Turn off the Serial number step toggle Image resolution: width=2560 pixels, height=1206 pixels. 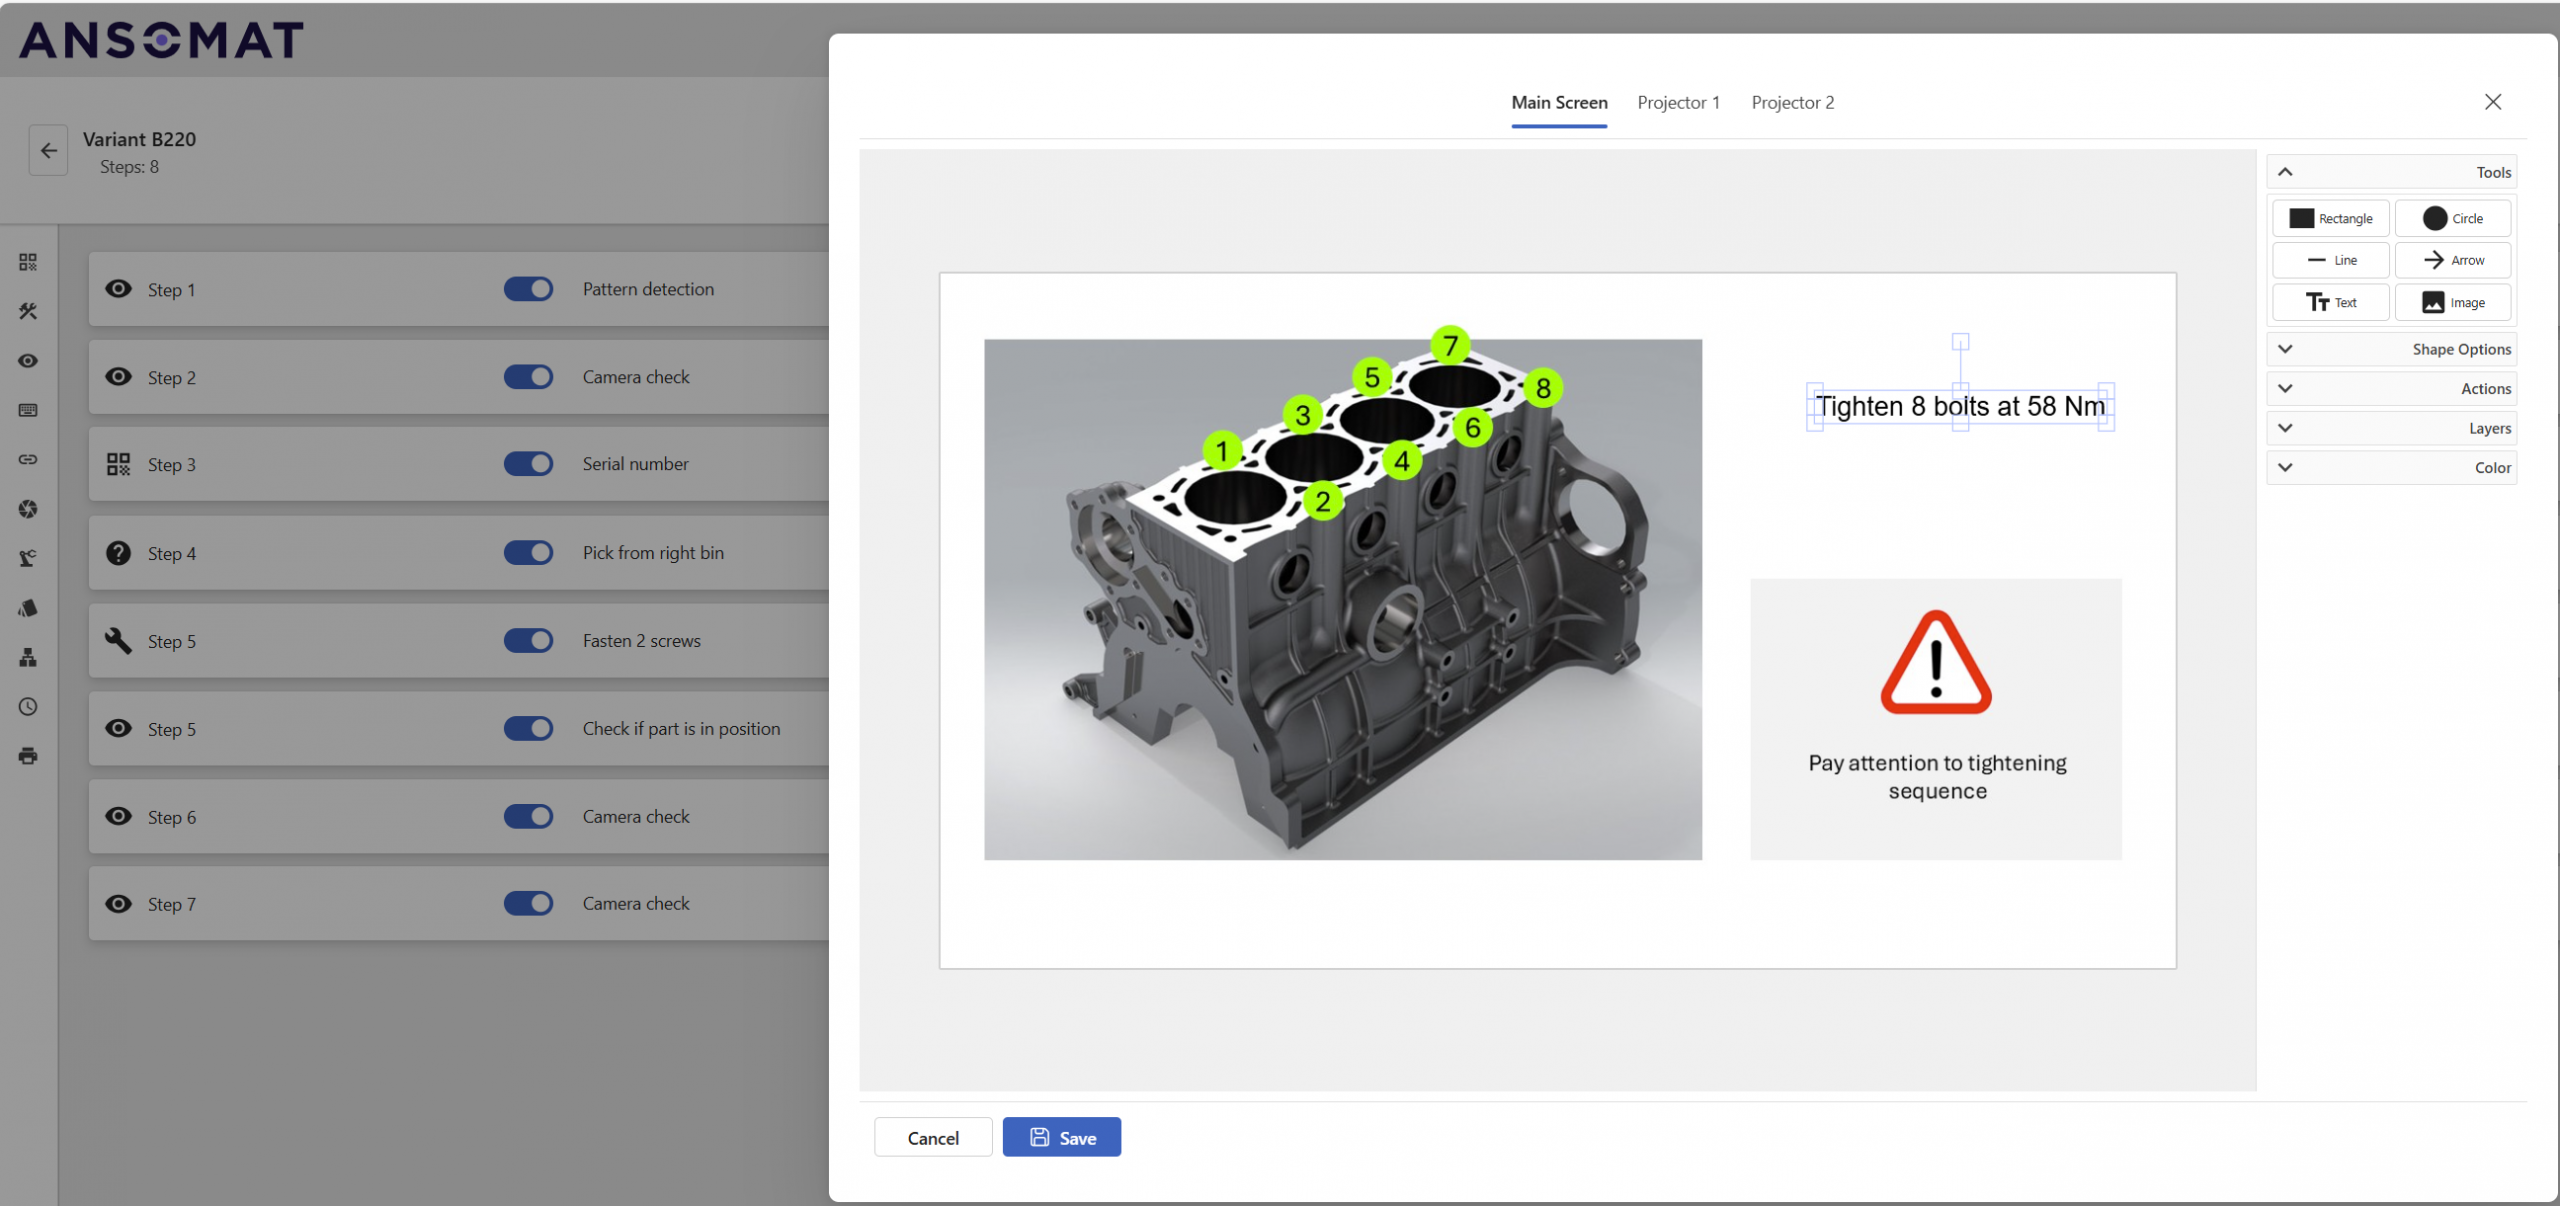528,464
